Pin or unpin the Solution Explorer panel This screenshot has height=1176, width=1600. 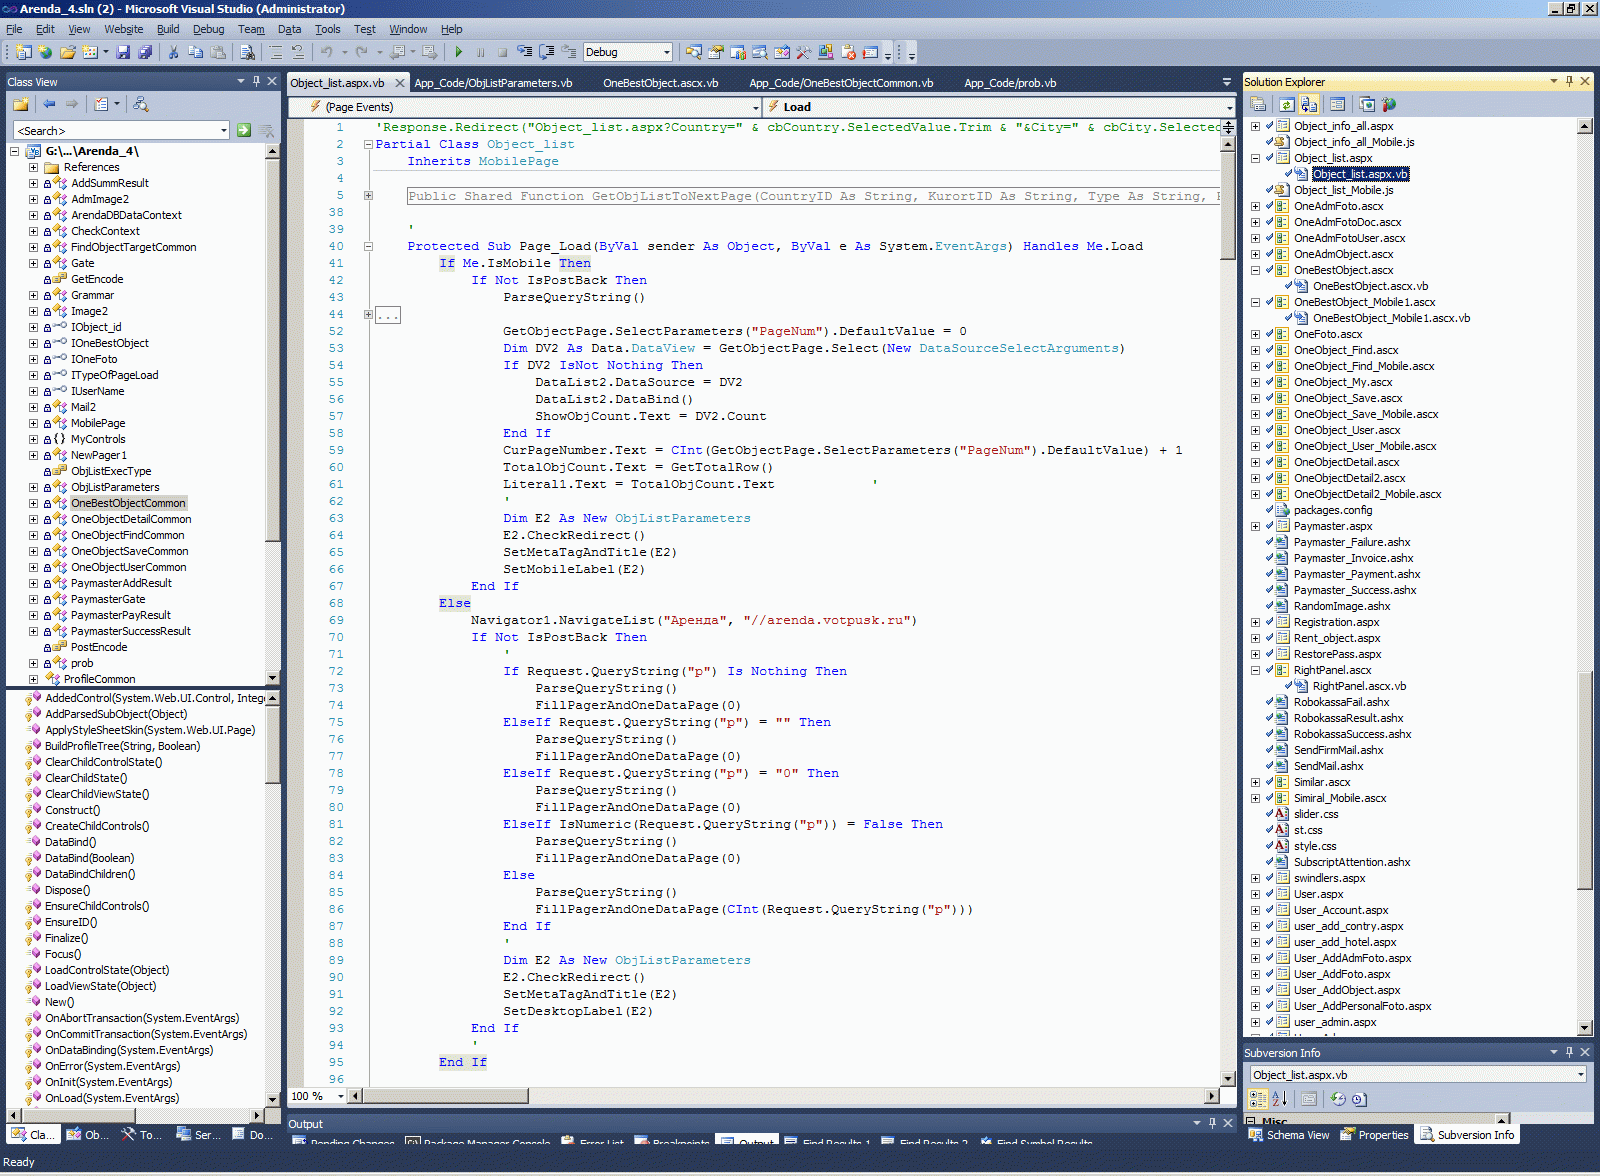point(1569,81)
